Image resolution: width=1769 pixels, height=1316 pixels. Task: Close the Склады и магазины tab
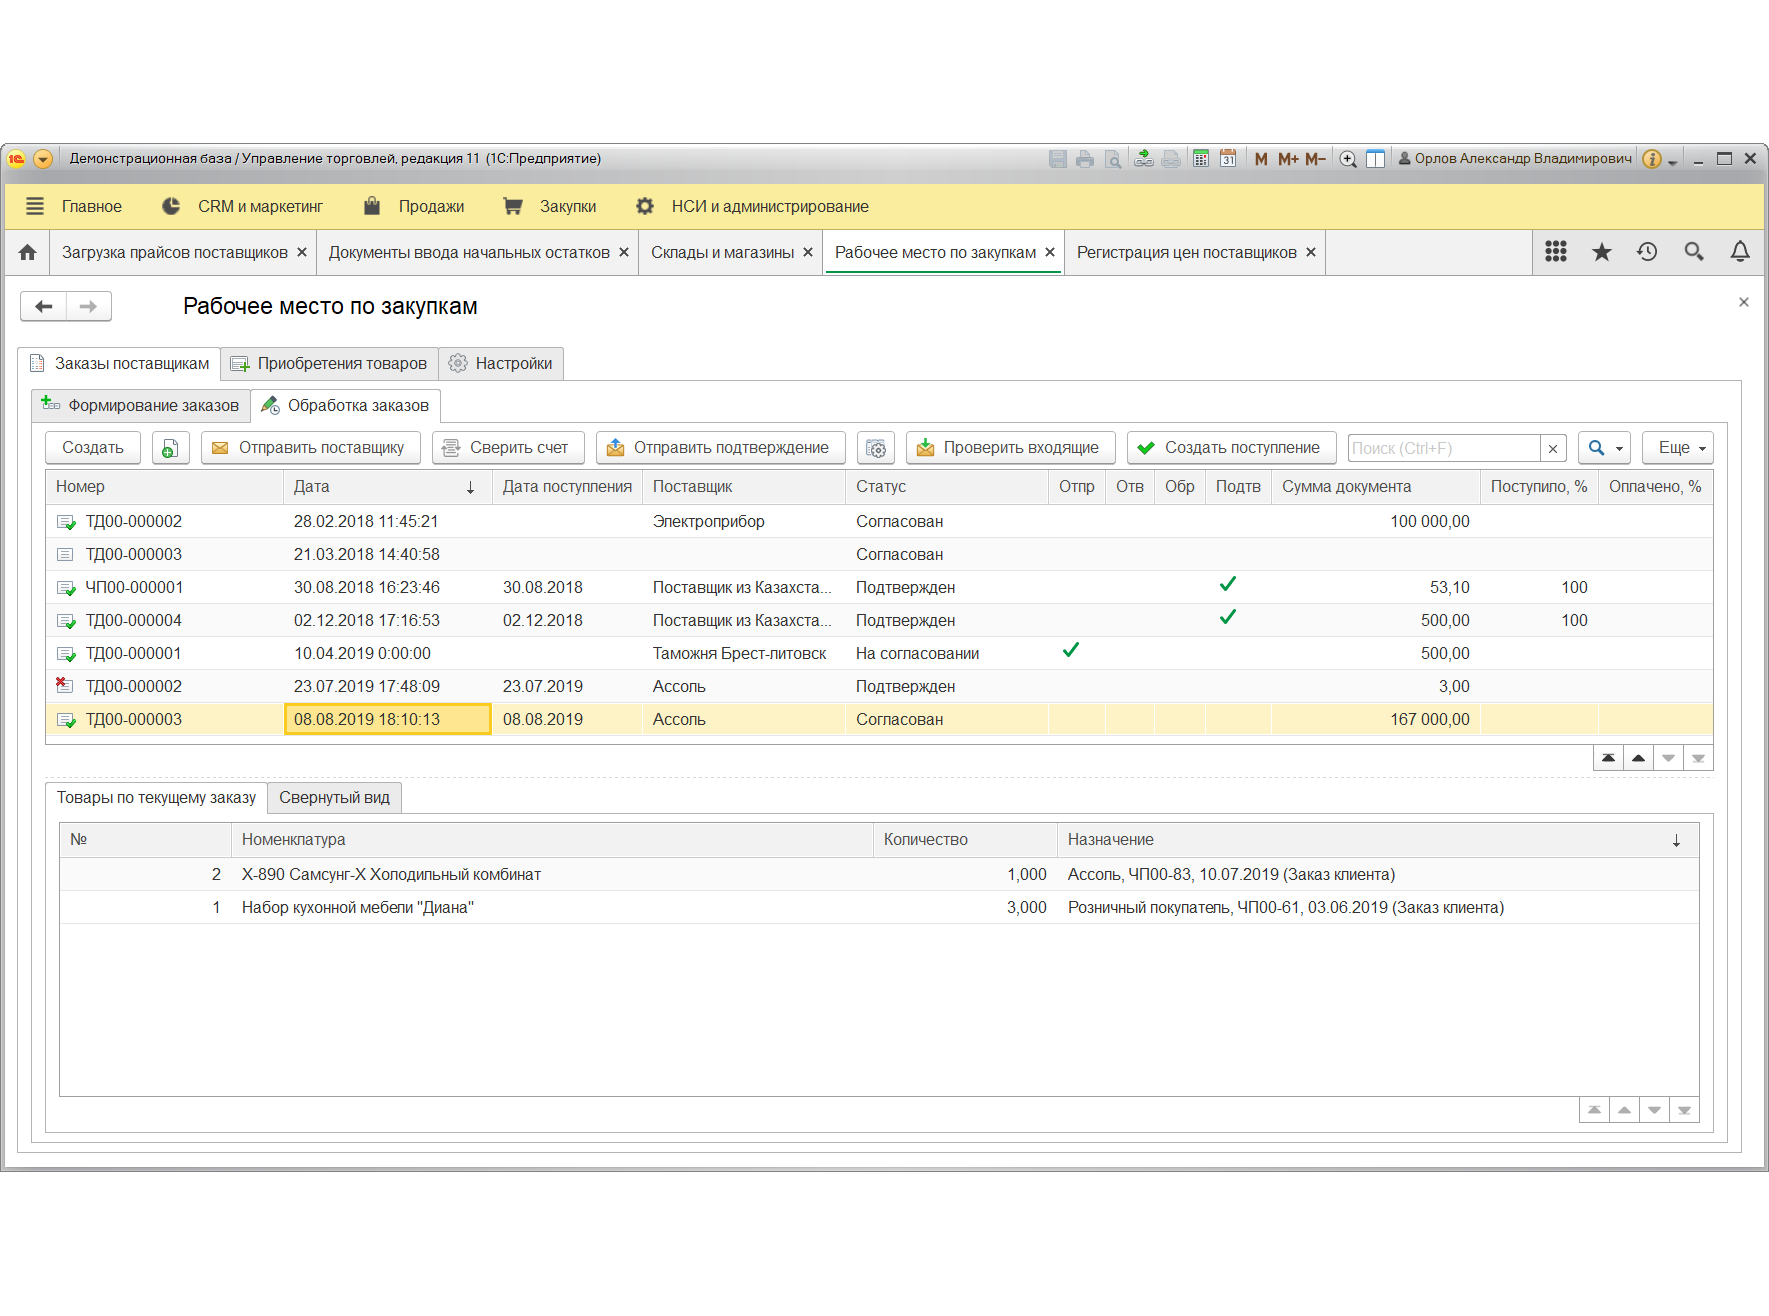click(x=808, y=253)
